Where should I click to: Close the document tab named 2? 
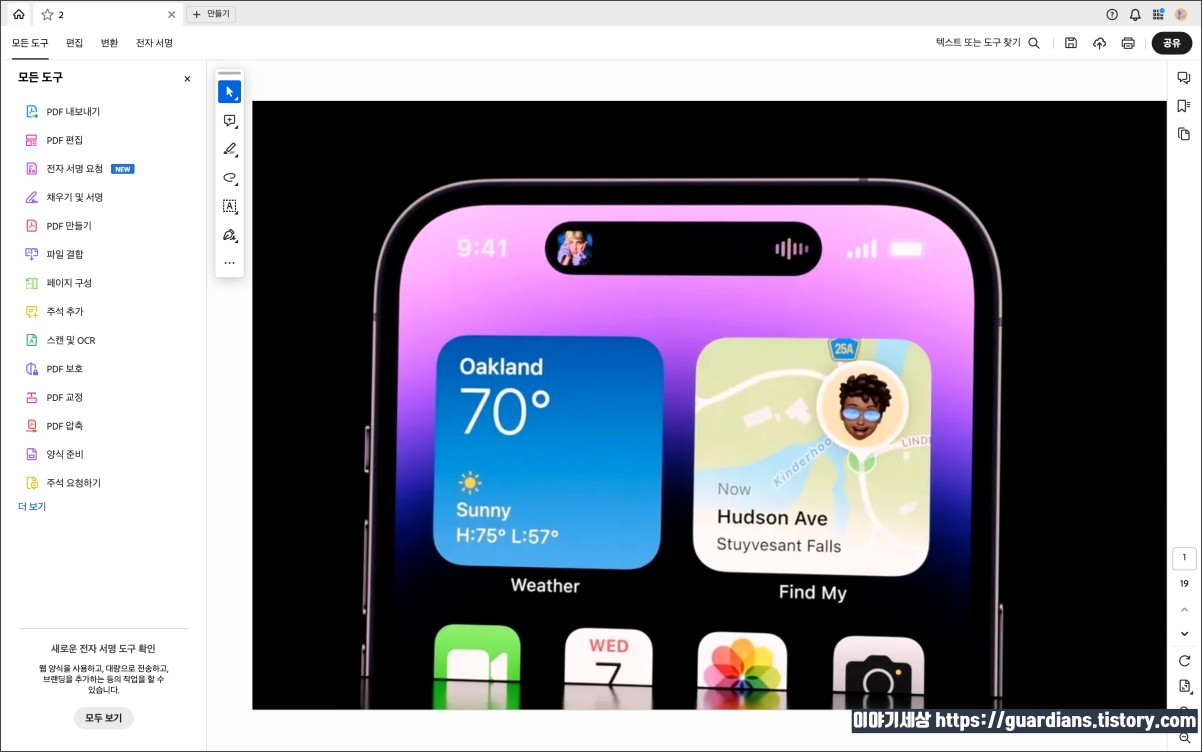tap(171, 14)
